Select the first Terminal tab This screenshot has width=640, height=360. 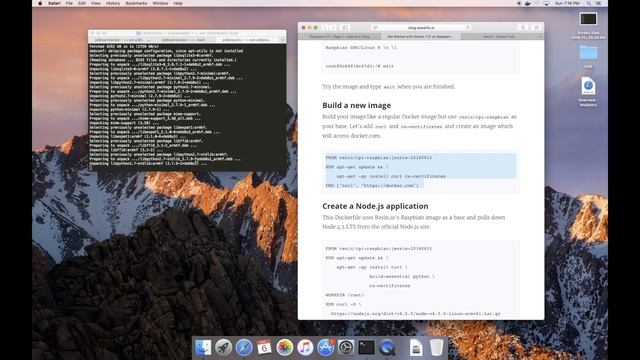(120, 40)
